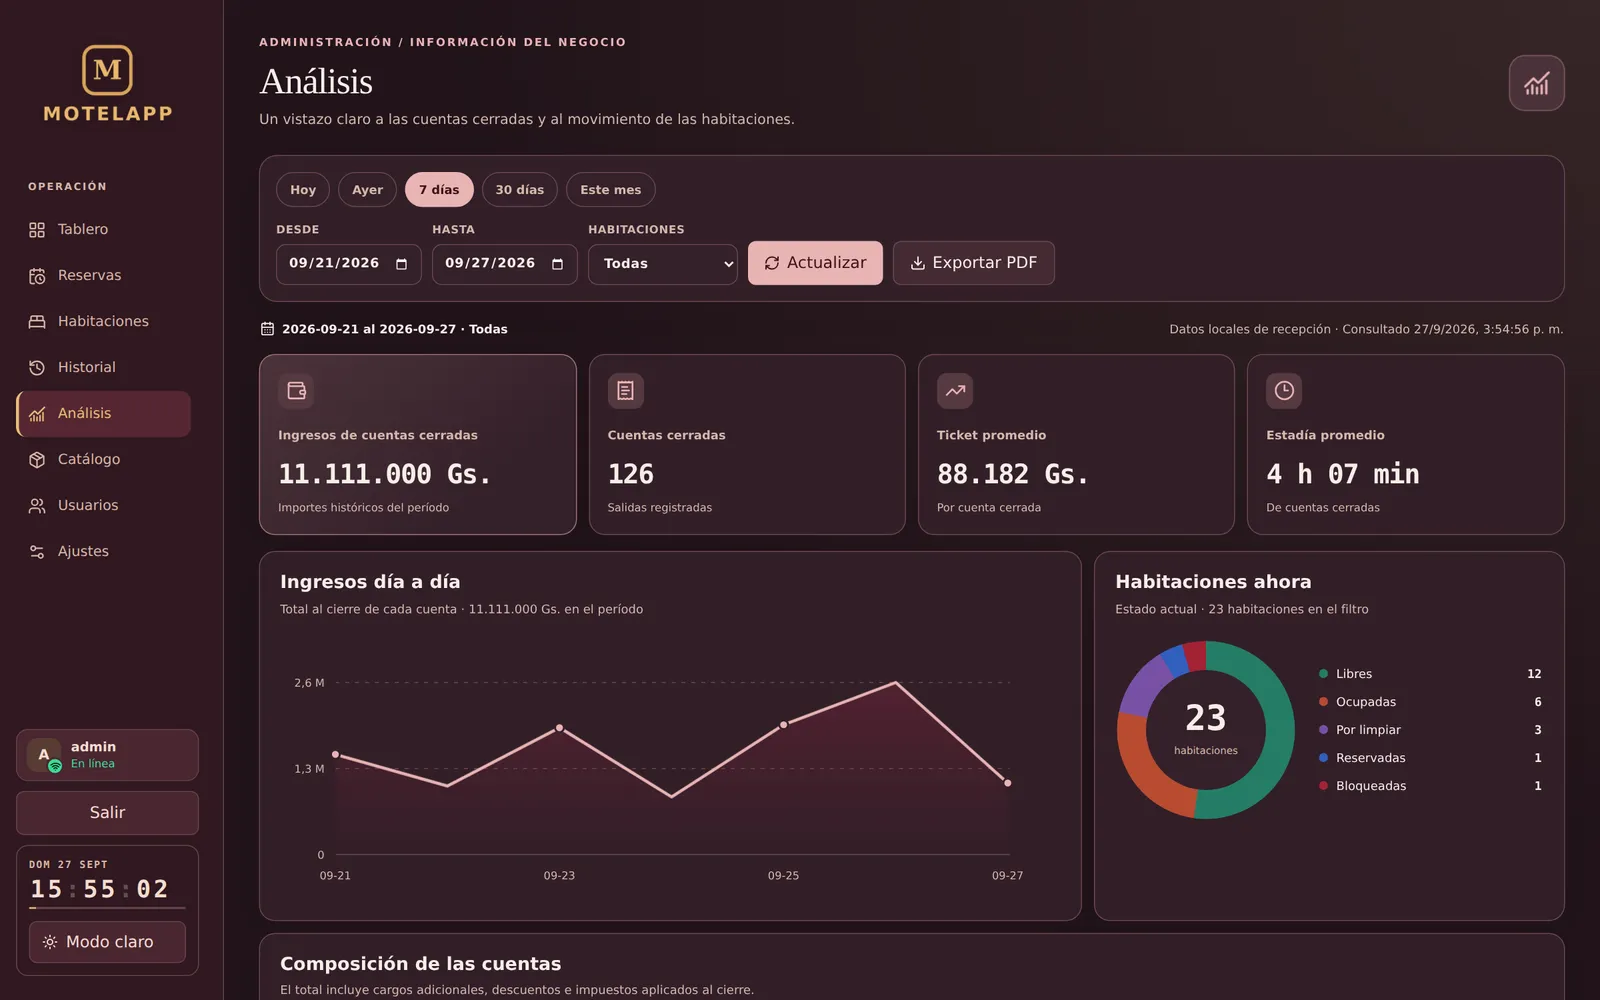Open Ajustes settings page
Screen dimensions: 1600x1000
103,552
